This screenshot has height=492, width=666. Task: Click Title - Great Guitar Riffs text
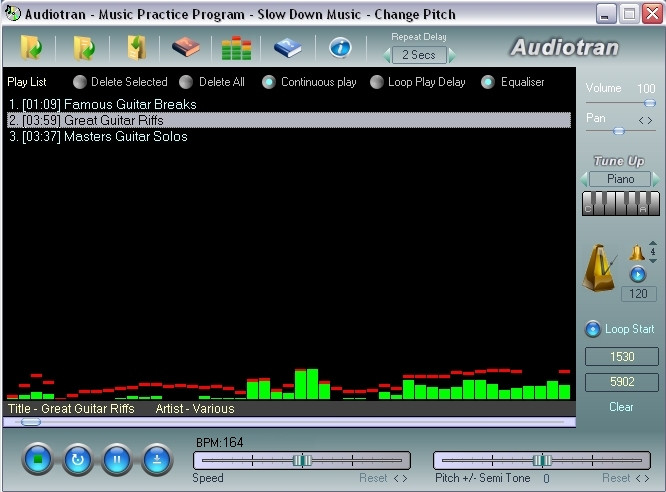[x=71, y=409]
